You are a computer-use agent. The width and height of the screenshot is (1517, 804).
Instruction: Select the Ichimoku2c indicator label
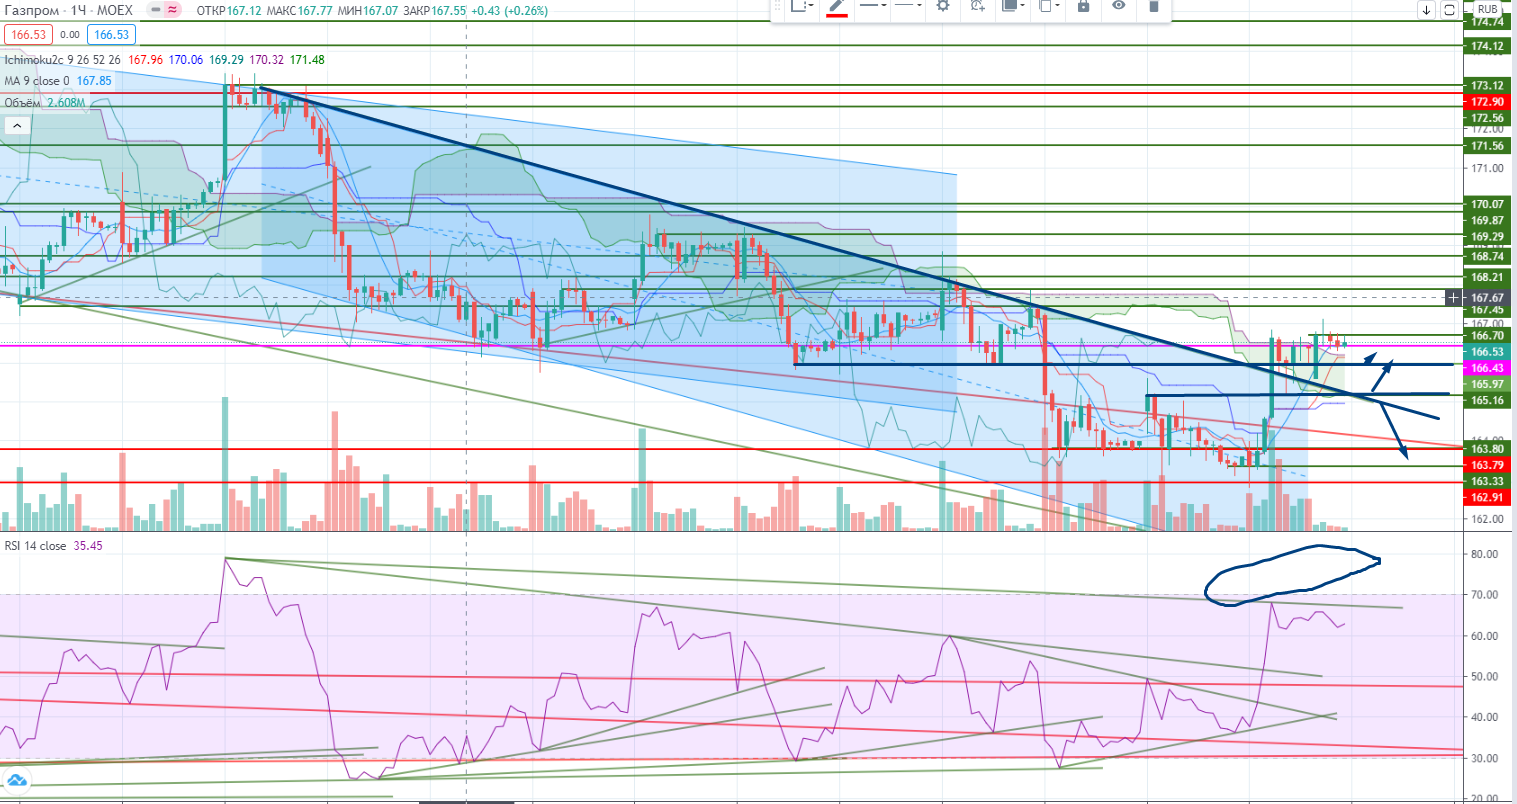pyautogui.click(x=36, y=60)
